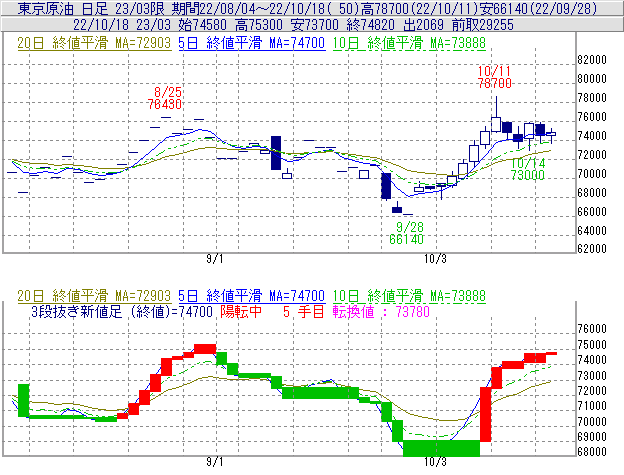The width and height of the screenshot is (624, 475).
Task: Click the 68000 lower chart axis label
Action: pyautogui.click(x=592, y=452)
